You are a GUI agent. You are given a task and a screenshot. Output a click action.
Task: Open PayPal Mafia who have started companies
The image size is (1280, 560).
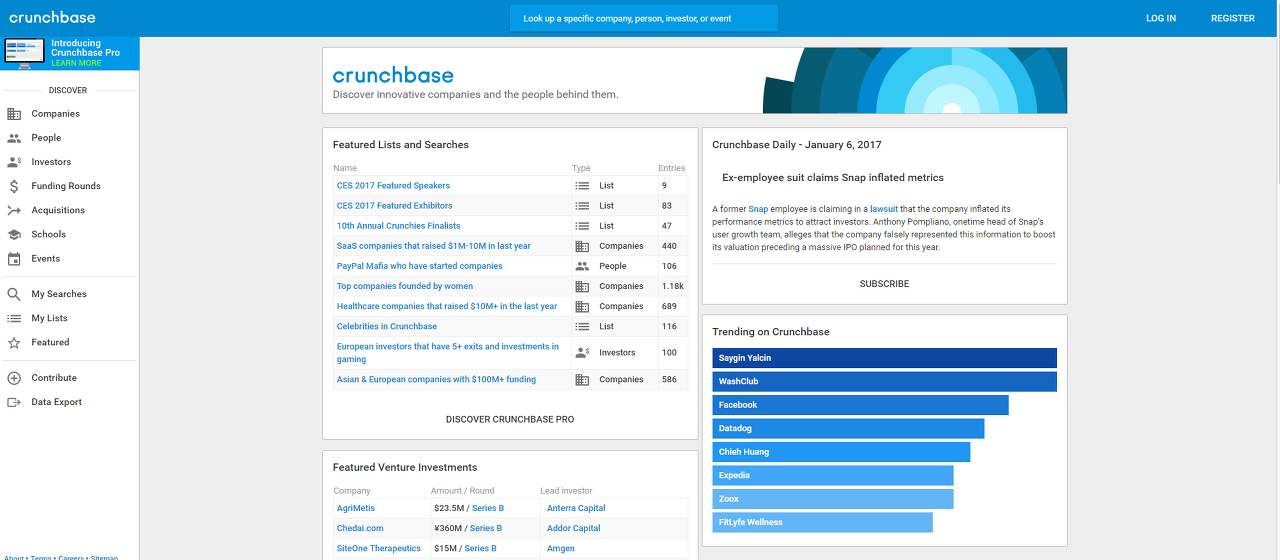(419, 266)
